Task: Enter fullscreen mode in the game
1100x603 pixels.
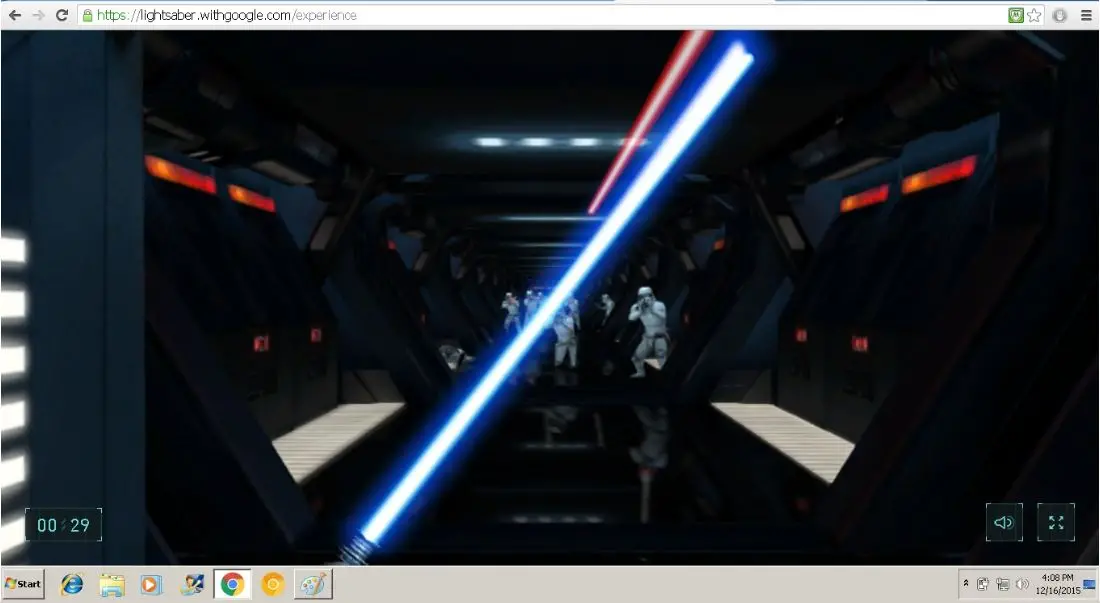Action: click(1056, 523)
